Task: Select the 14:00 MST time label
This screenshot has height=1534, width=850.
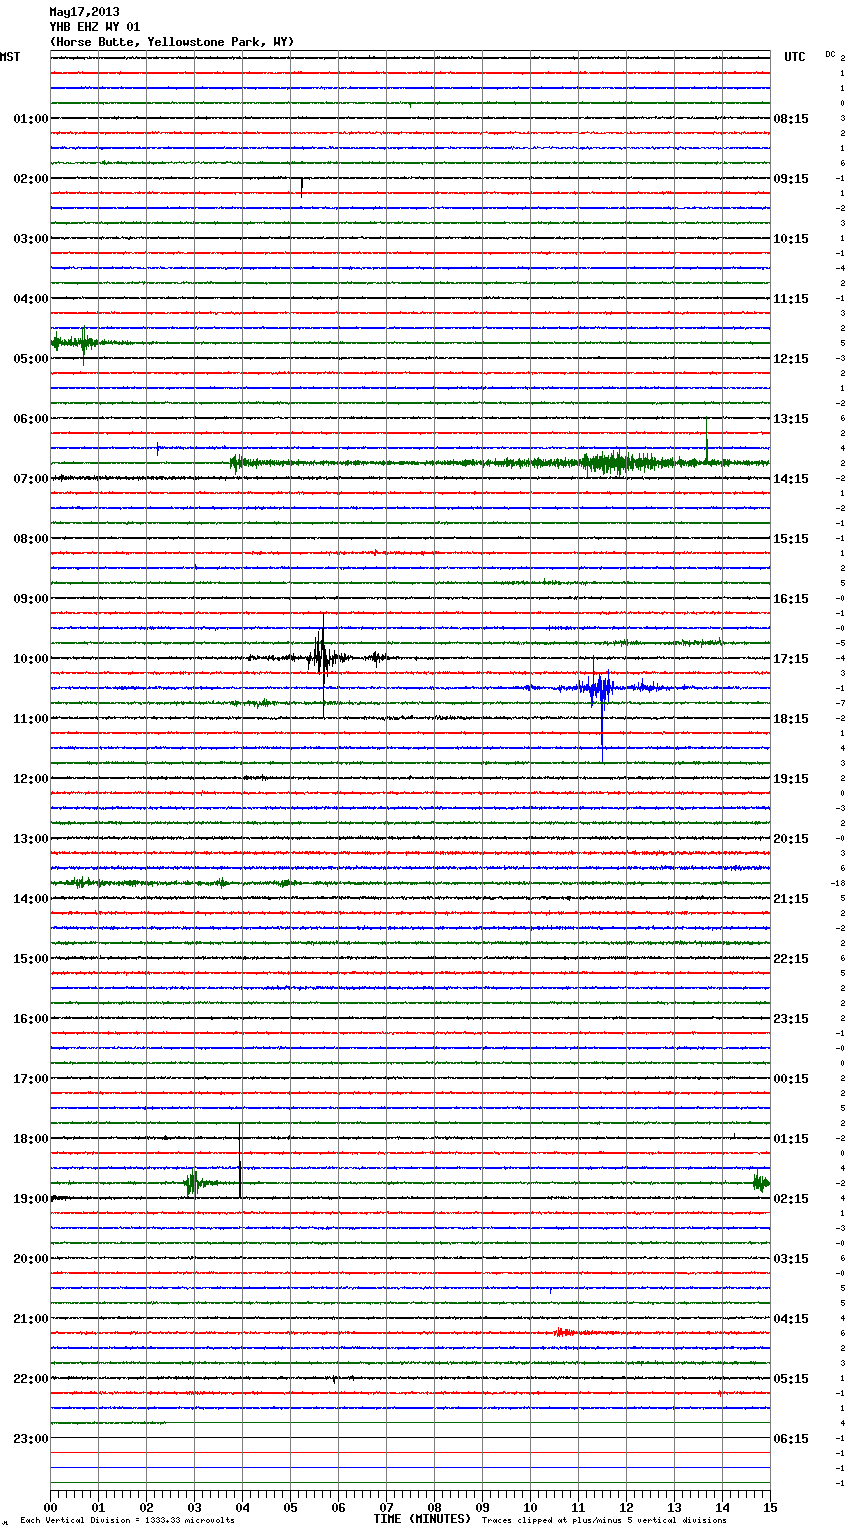Action: pyautogui.click(x=31, y=899)
